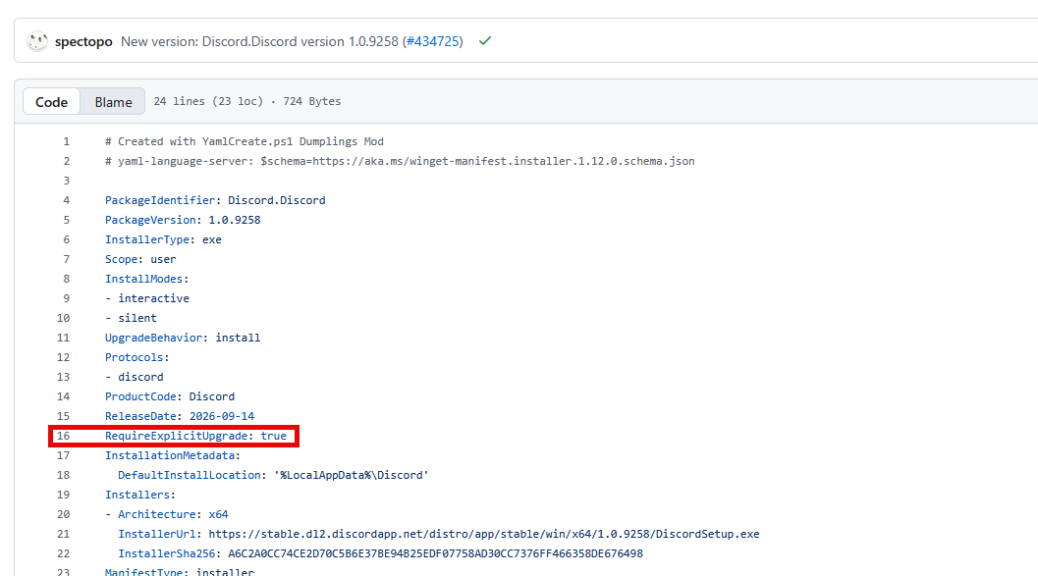Click 'InstallerType' key
The image size is (1038, 576).
click(x=147, y=240)
